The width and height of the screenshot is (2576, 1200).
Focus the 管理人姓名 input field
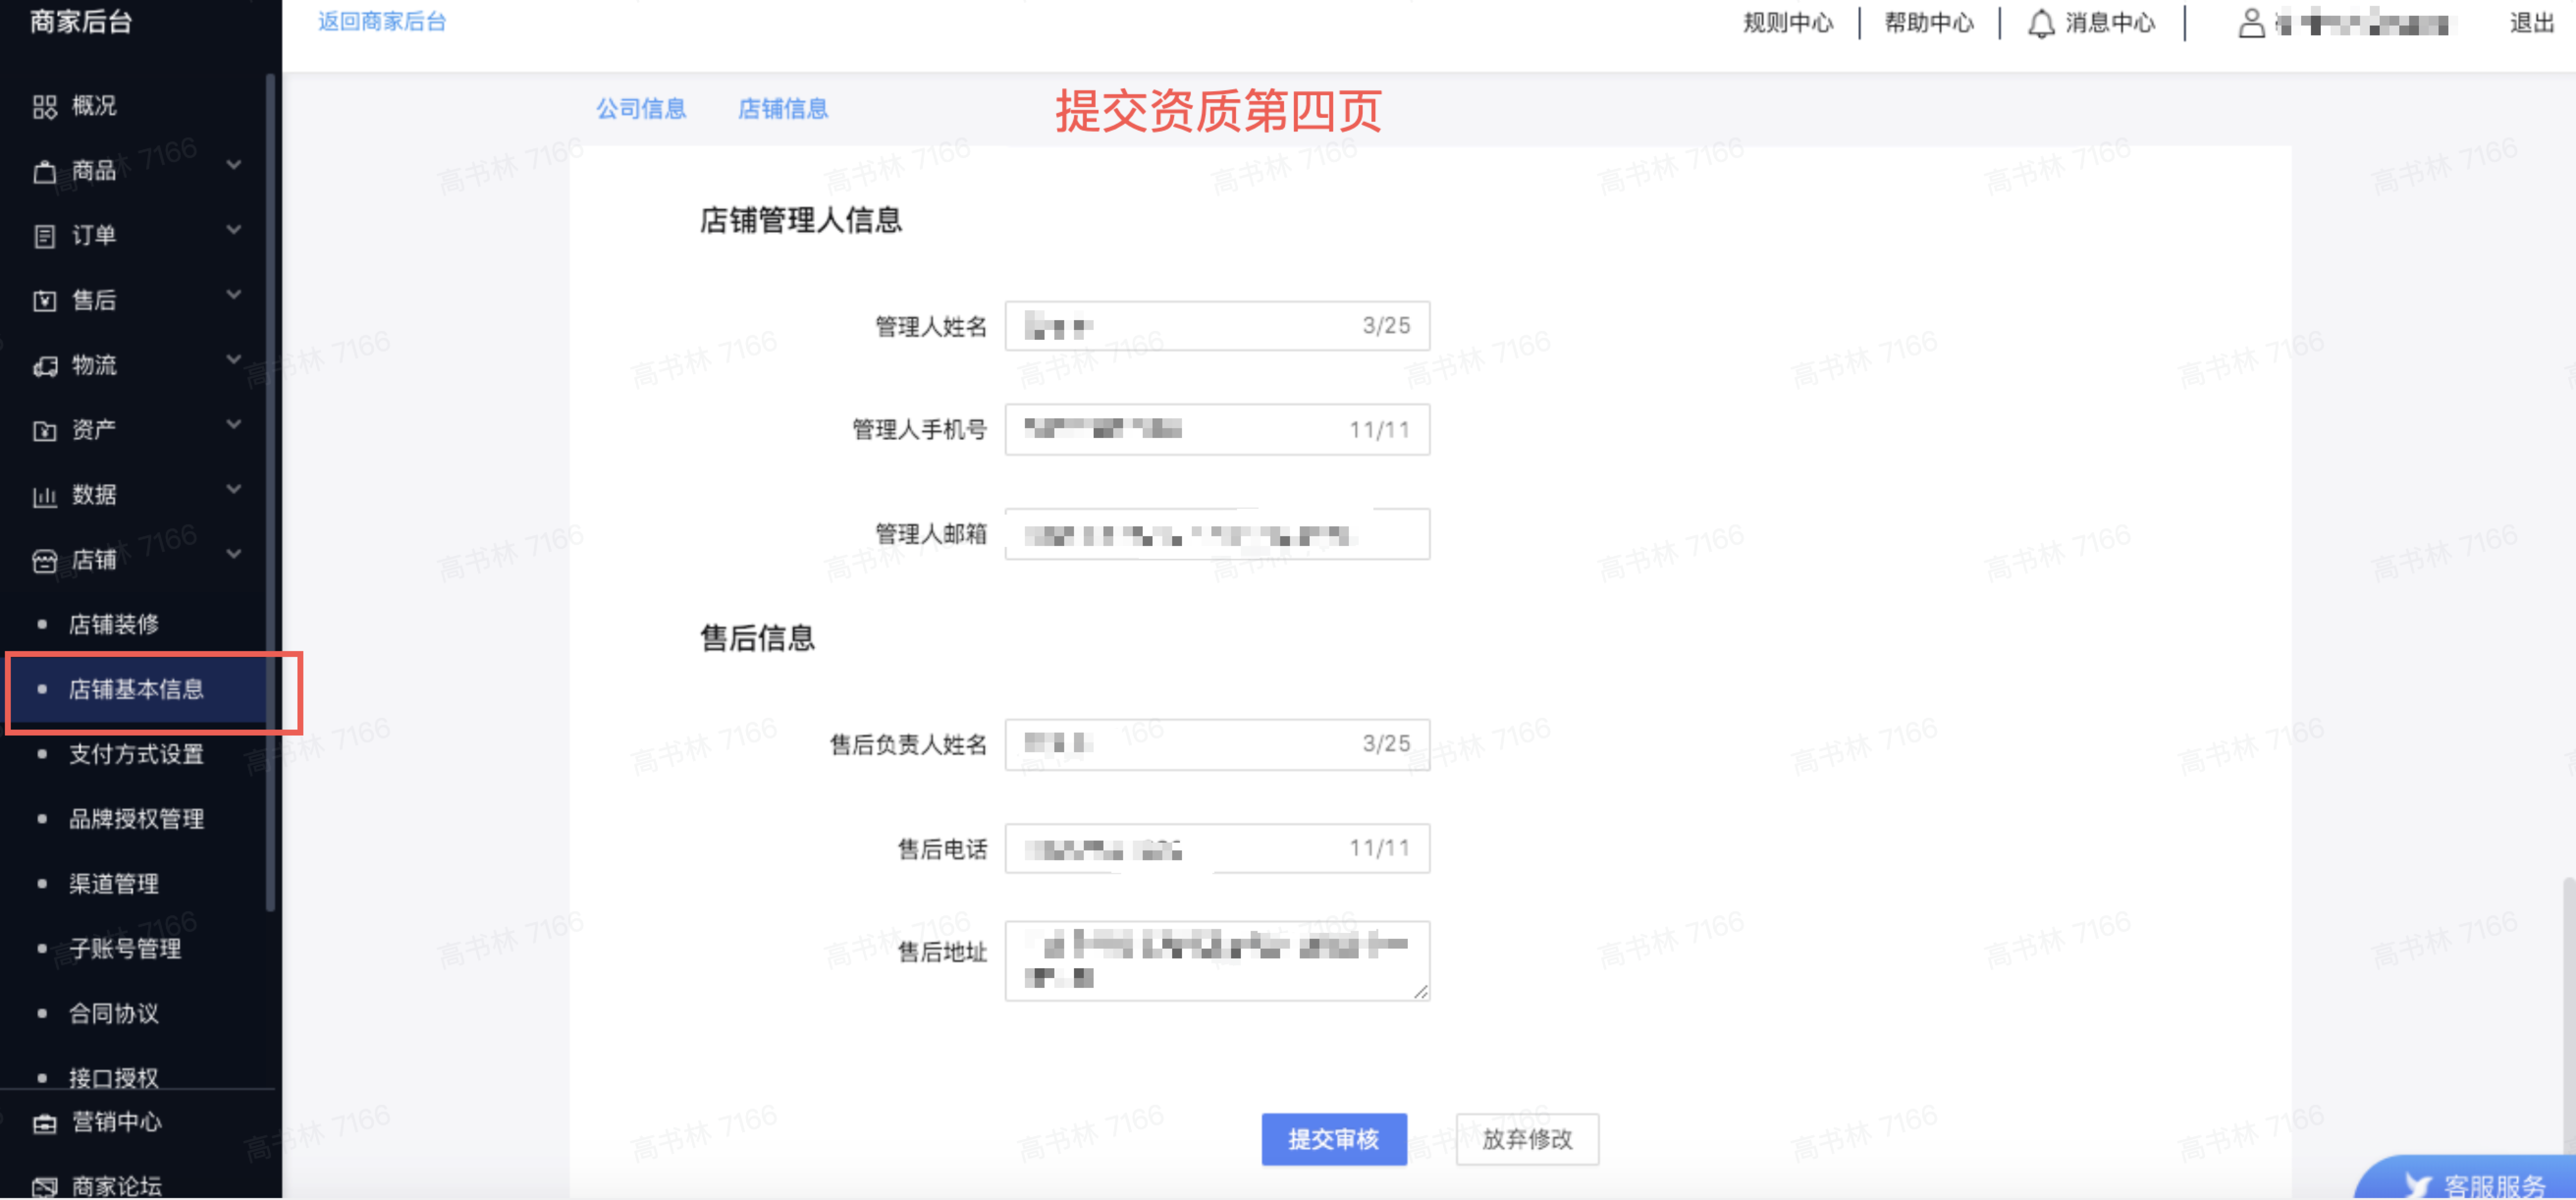pyautogui.click(x=1217, y=326)
